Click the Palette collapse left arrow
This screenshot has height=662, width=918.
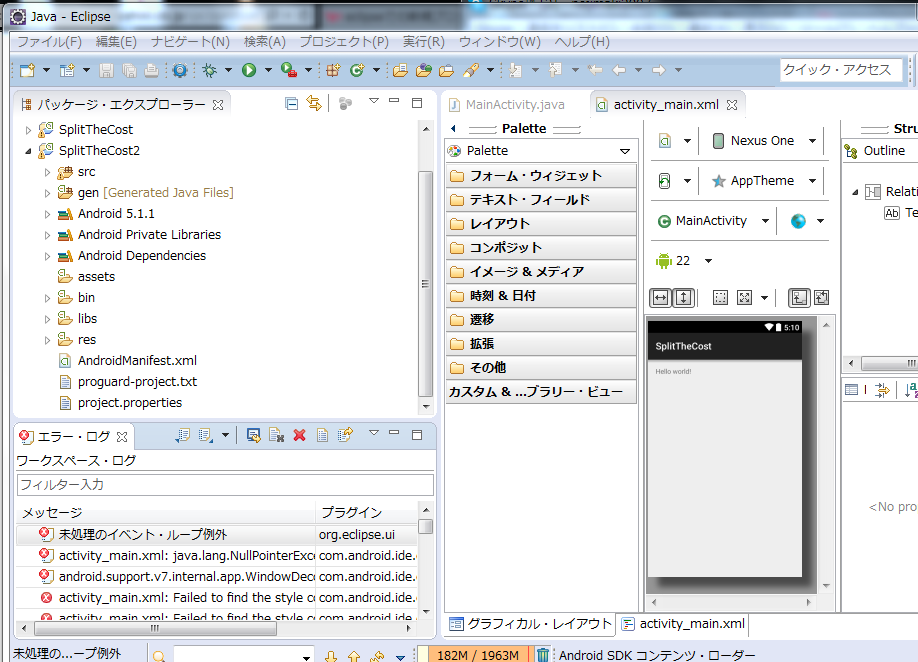point(453,129)
